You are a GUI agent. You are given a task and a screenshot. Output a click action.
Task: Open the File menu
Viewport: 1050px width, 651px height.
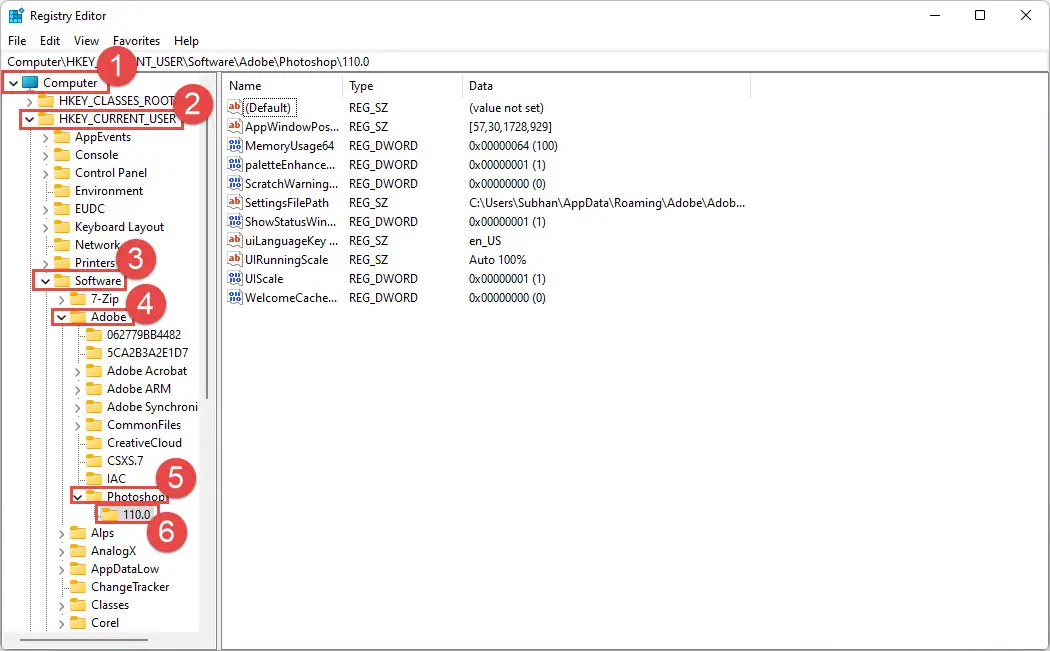[17, 41]
